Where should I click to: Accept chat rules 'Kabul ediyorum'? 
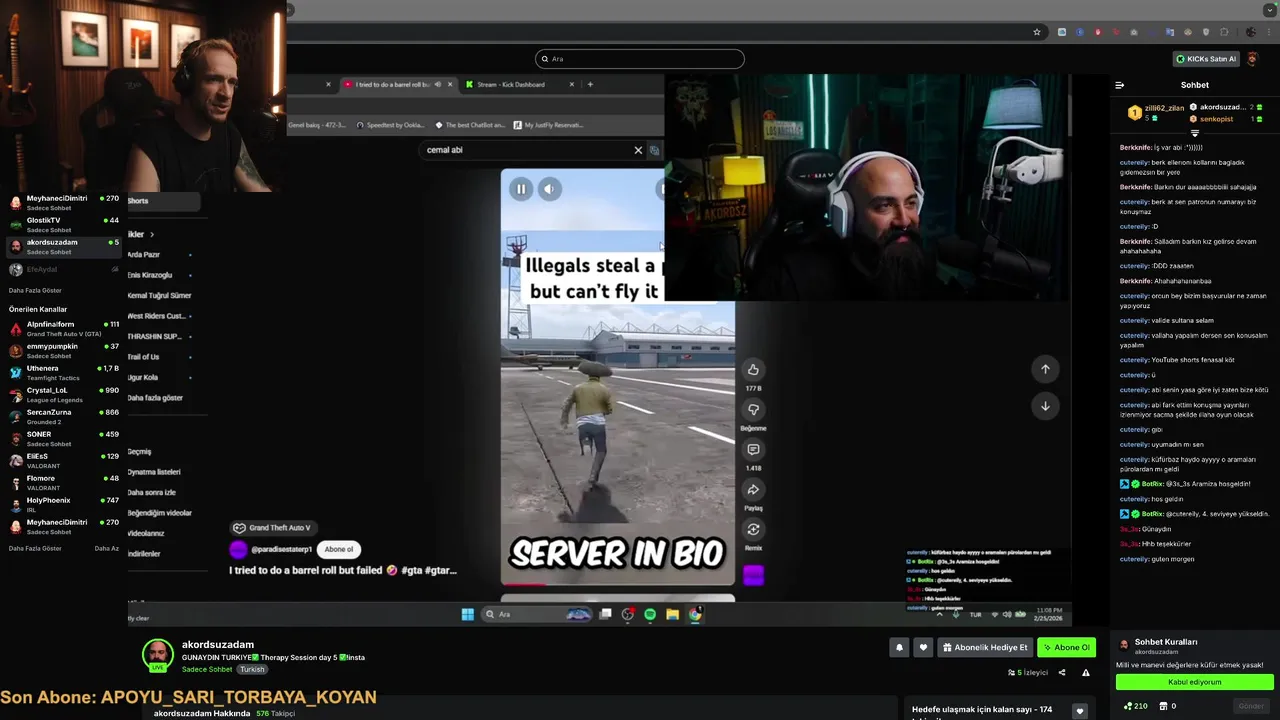click(x=1194, y=682)
